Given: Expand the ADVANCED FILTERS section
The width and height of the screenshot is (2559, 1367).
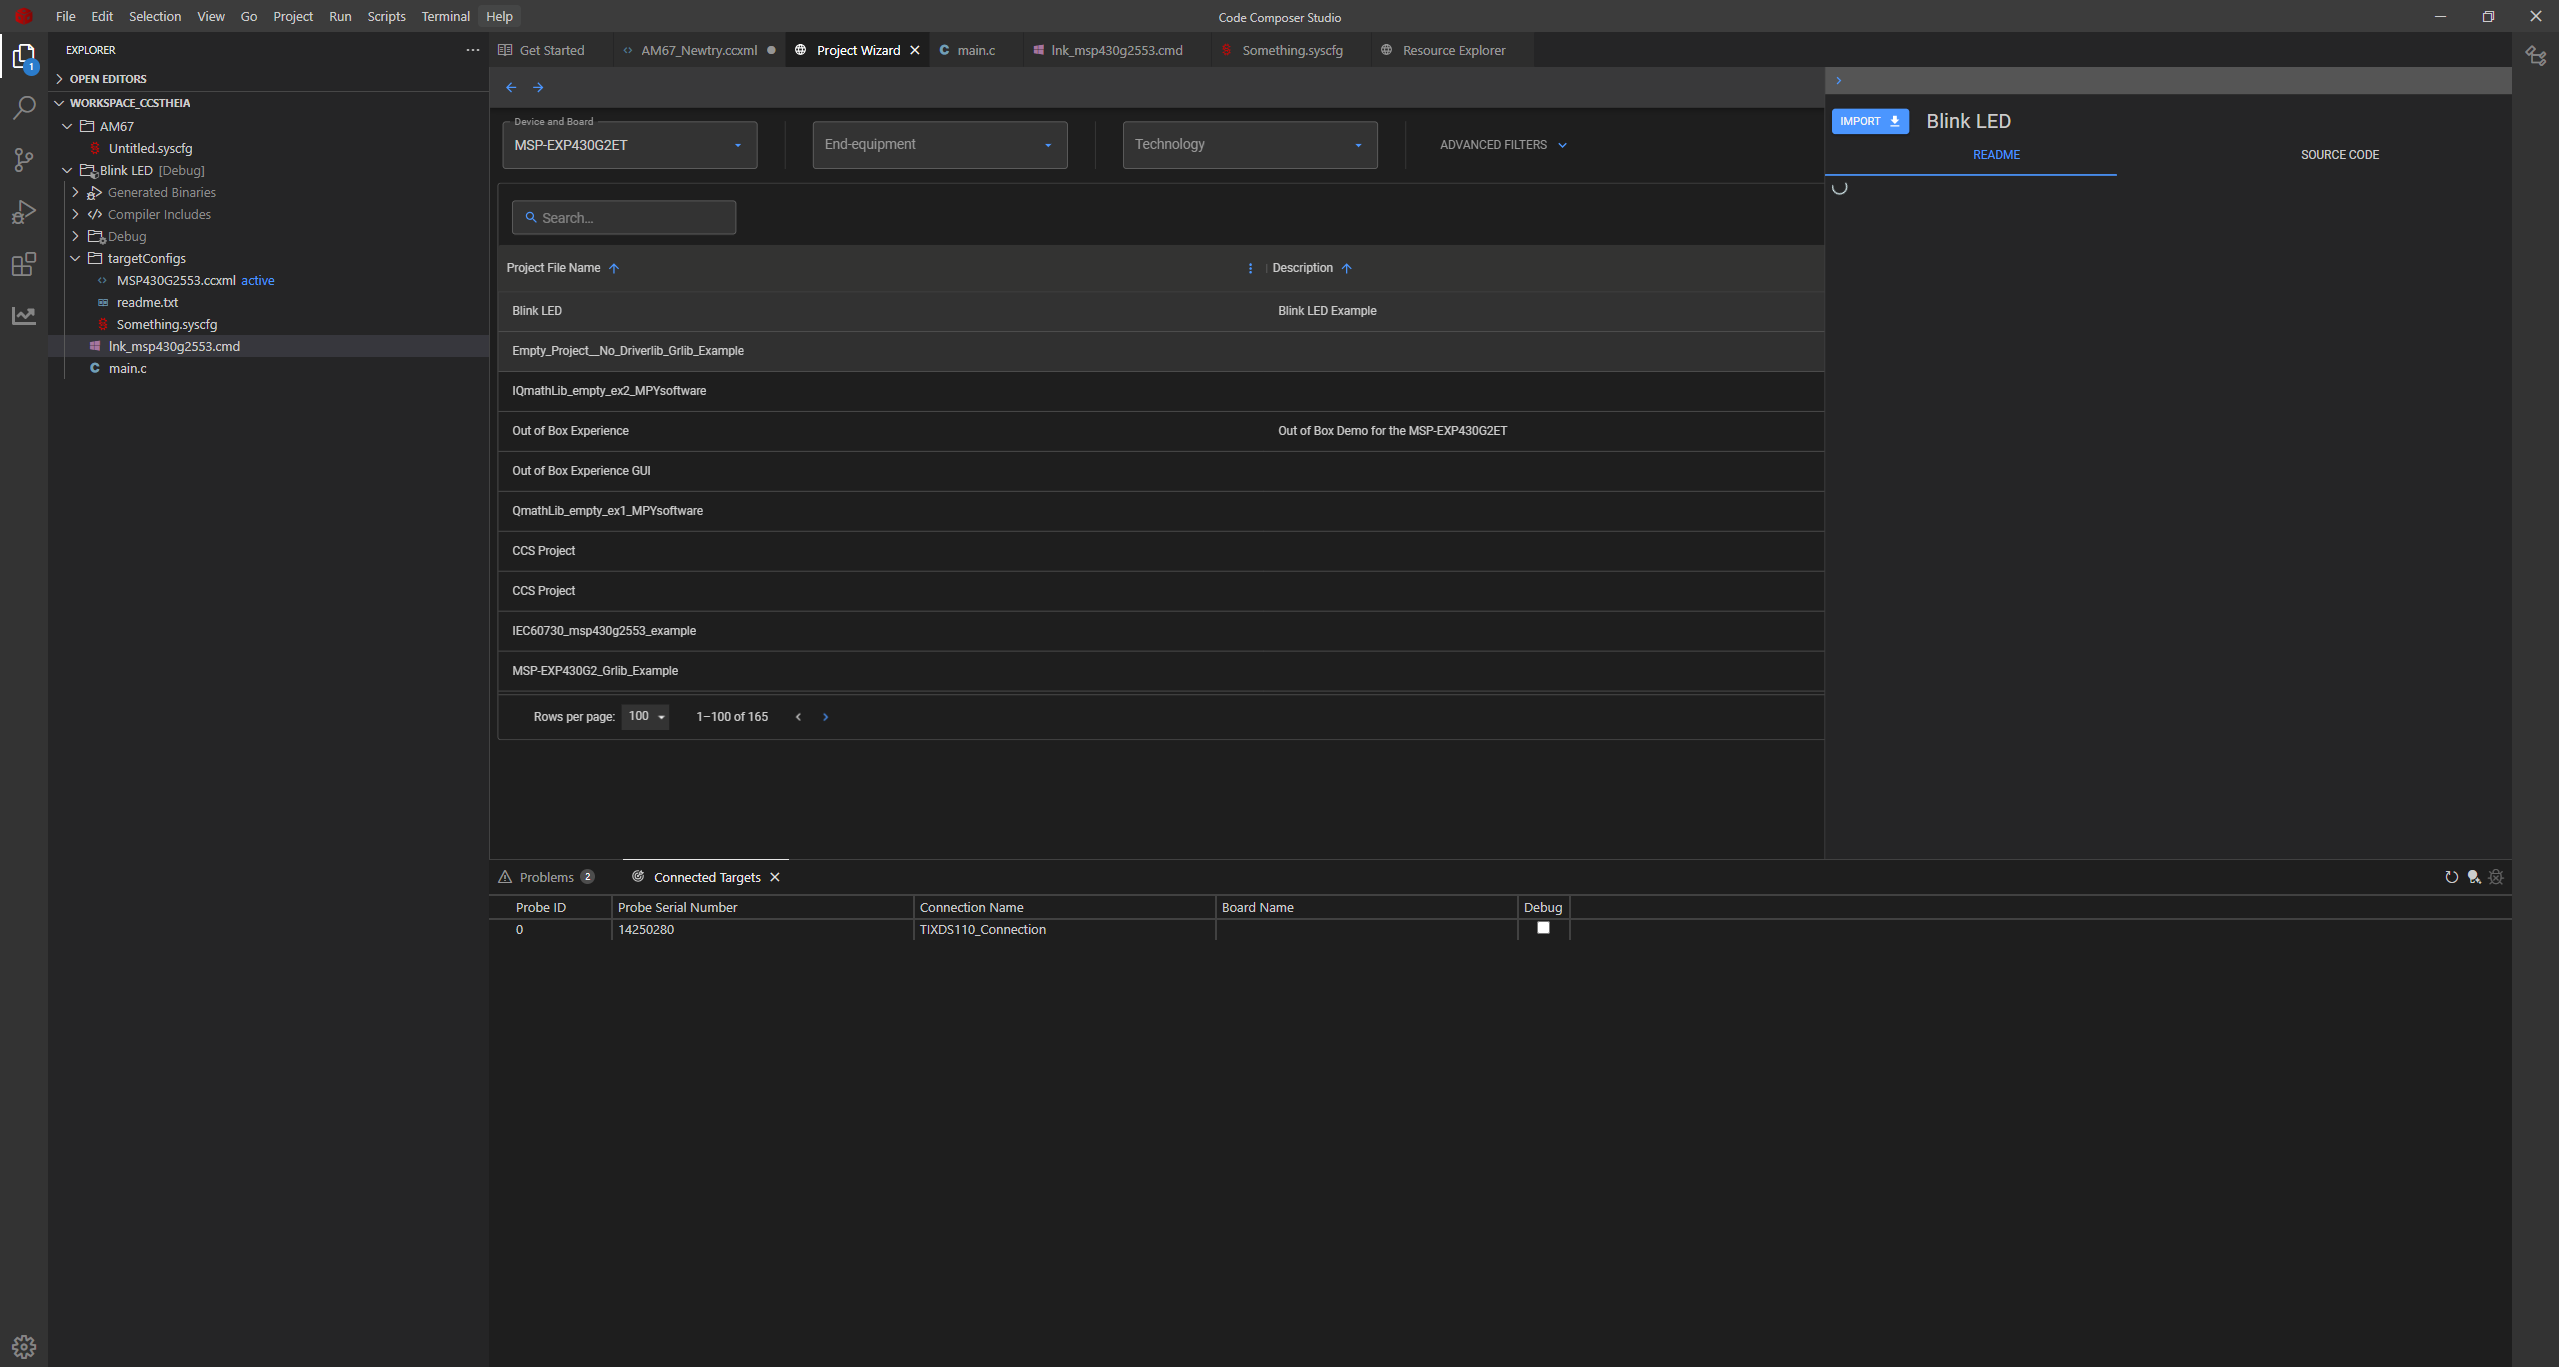Looking at the screenshot, I should pyautogui.click(x=1503, y=145).
